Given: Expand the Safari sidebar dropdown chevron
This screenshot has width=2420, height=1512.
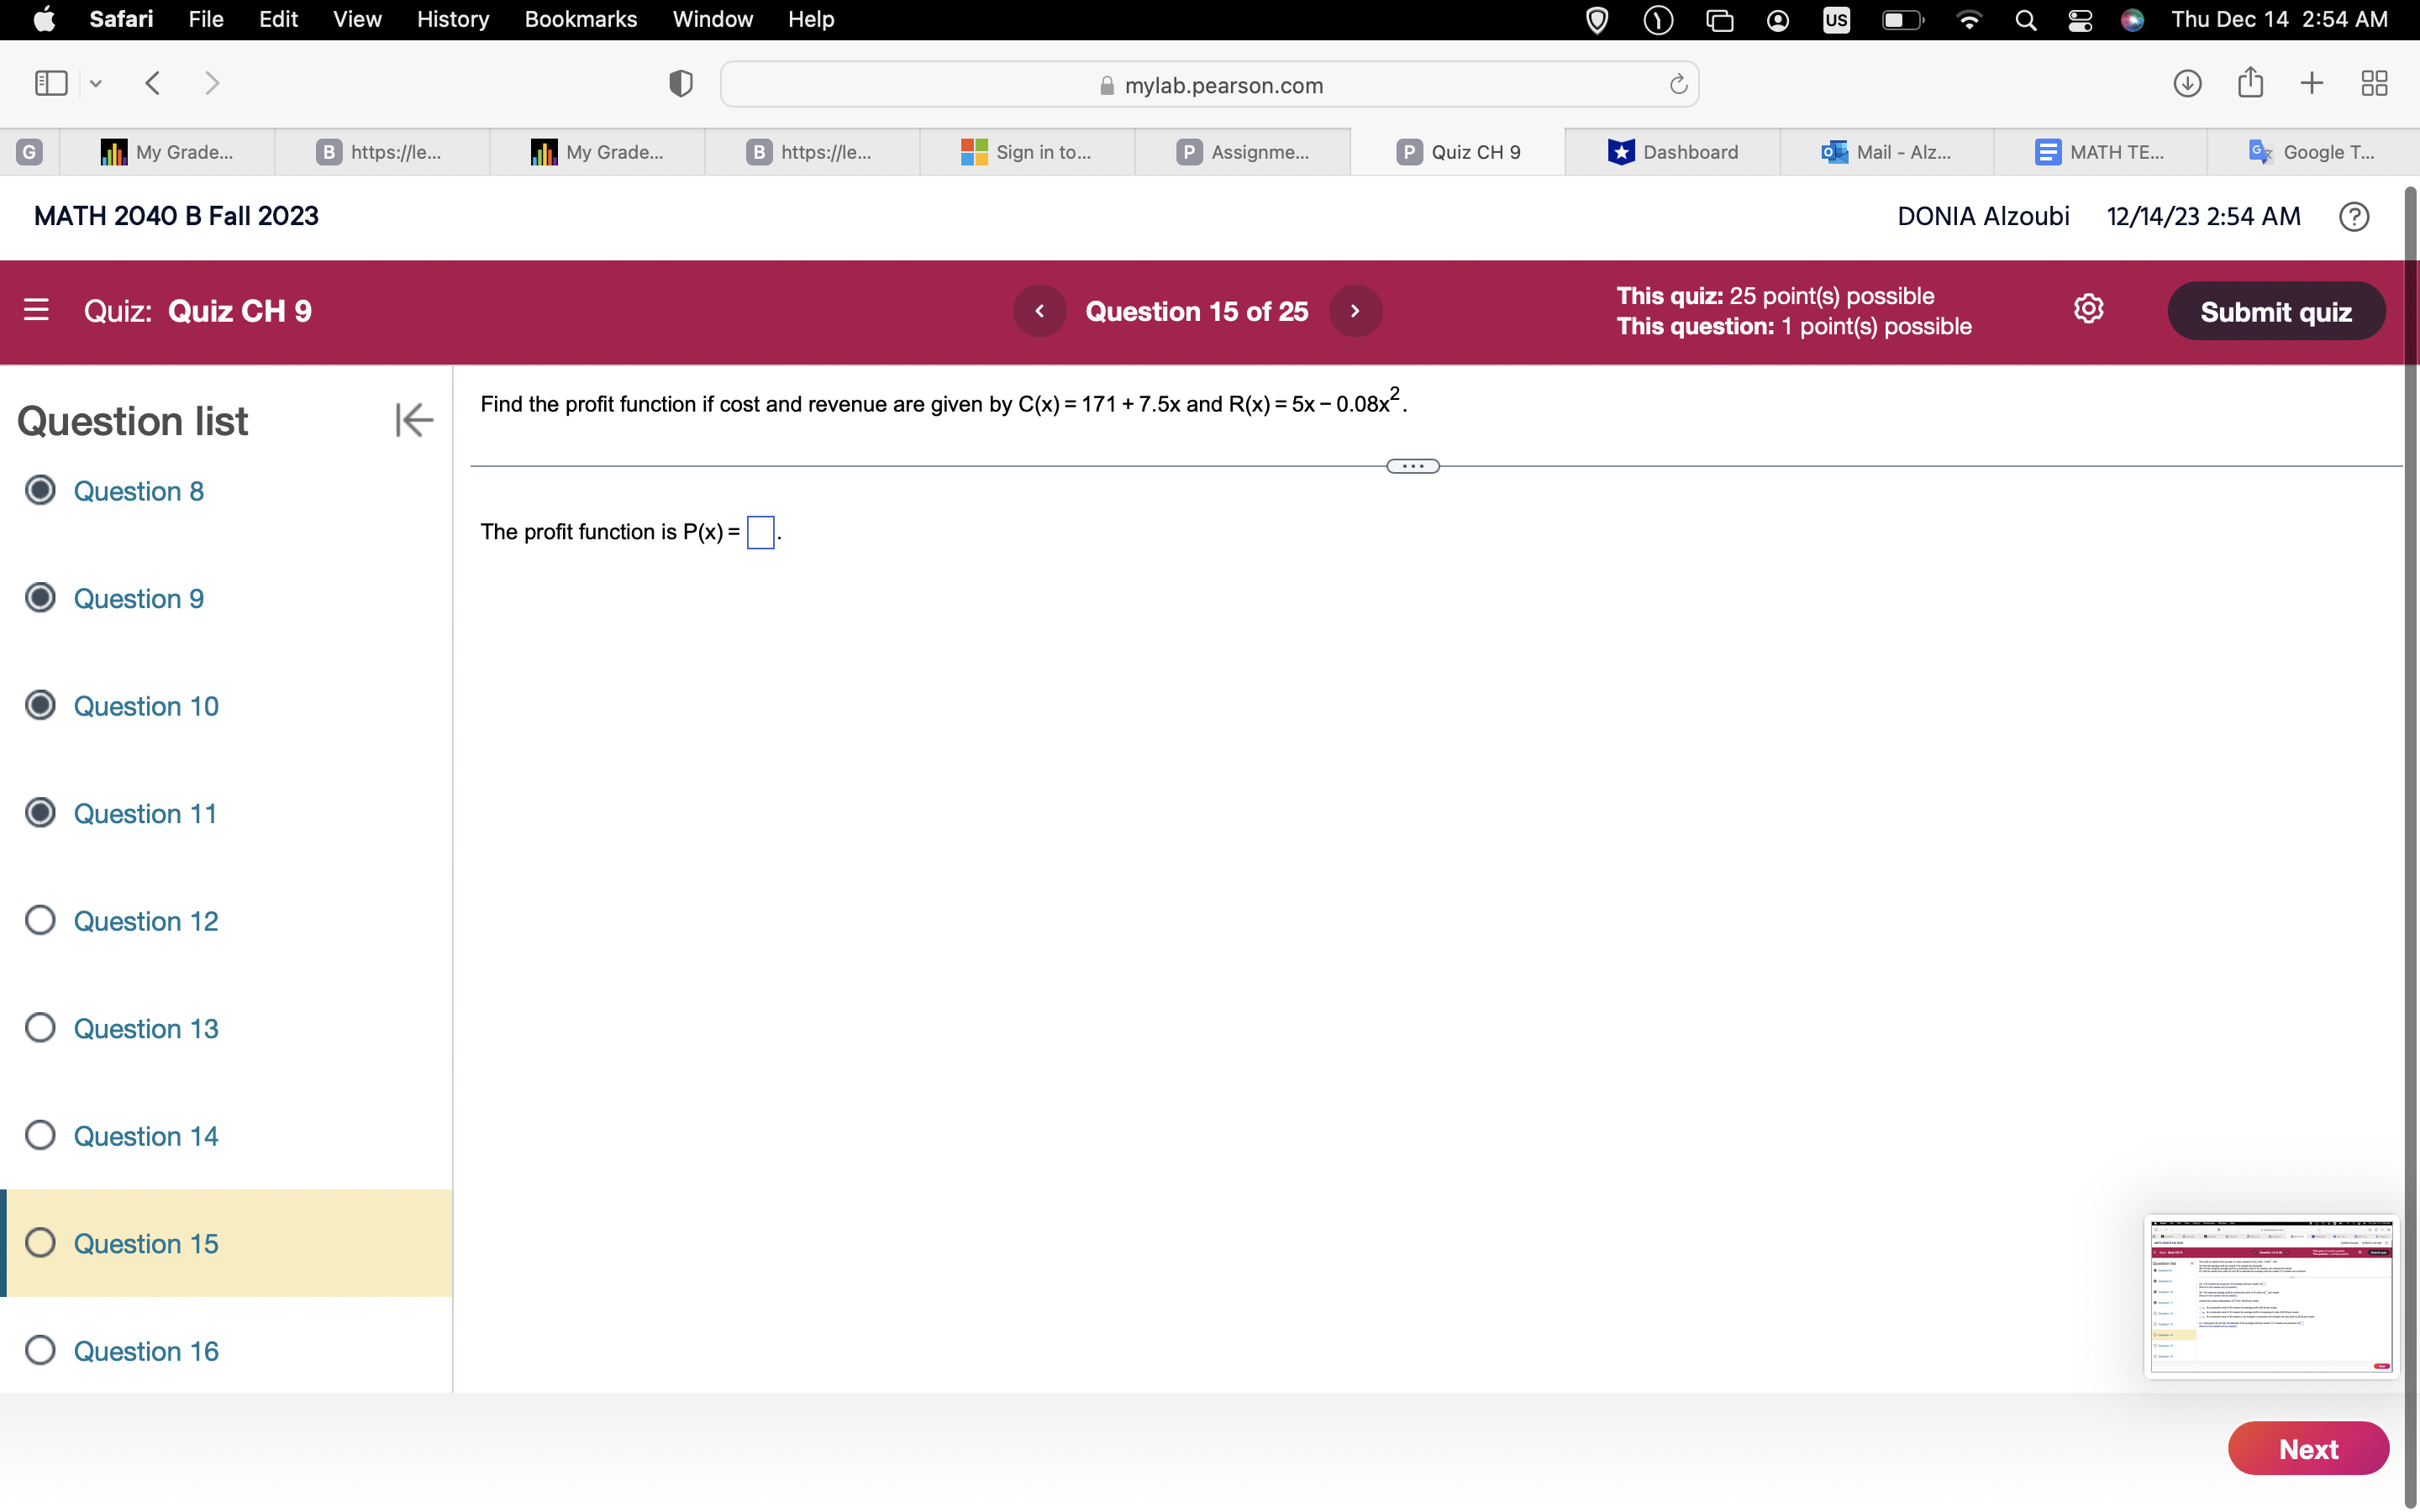Looking at the screenshot, I should pos(96,84).
